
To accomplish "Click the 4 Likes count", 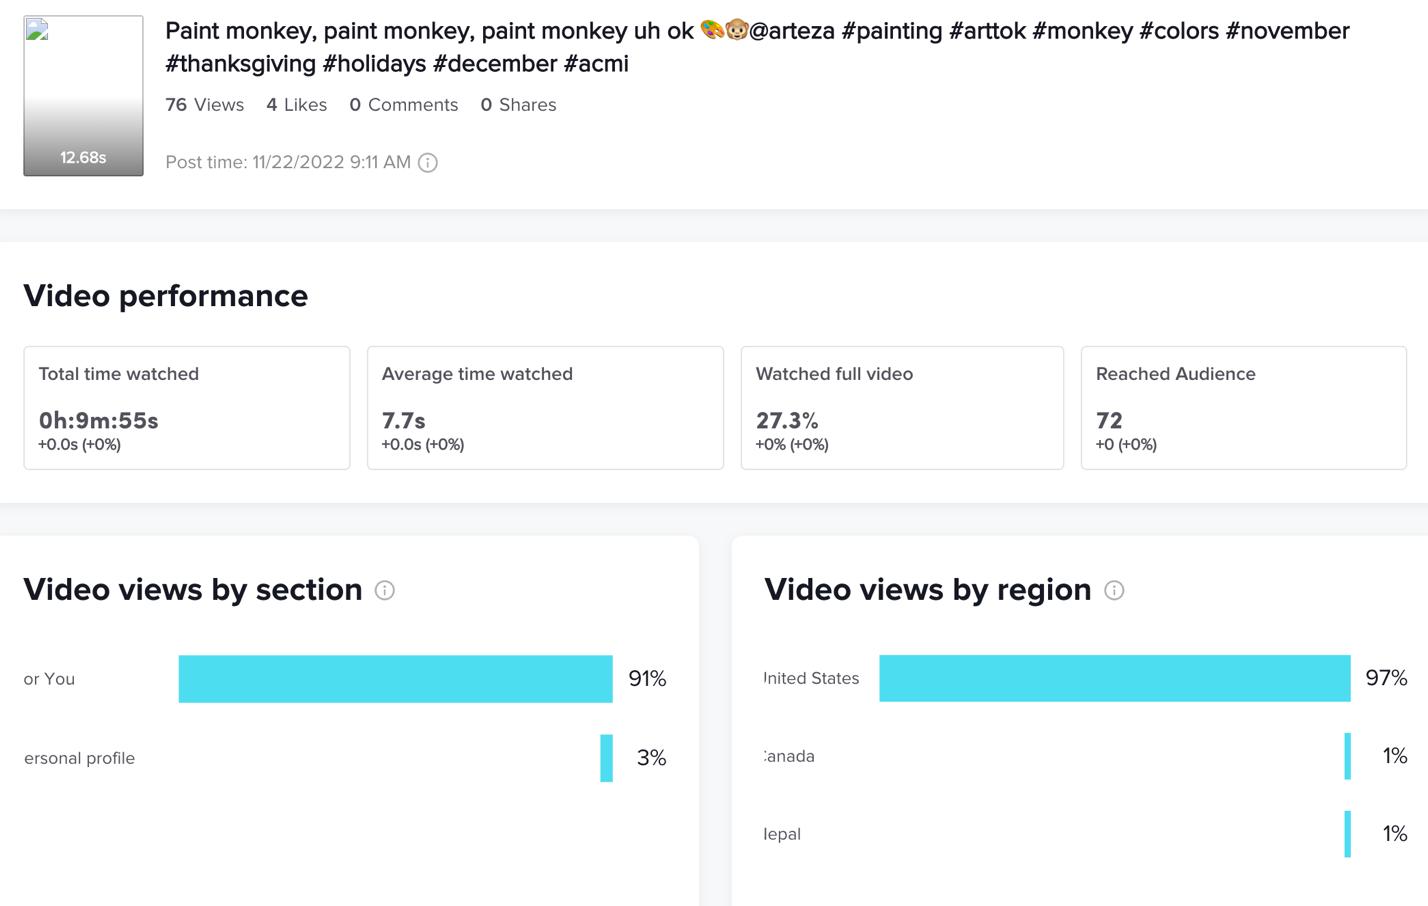I will [x=296, y=105].
